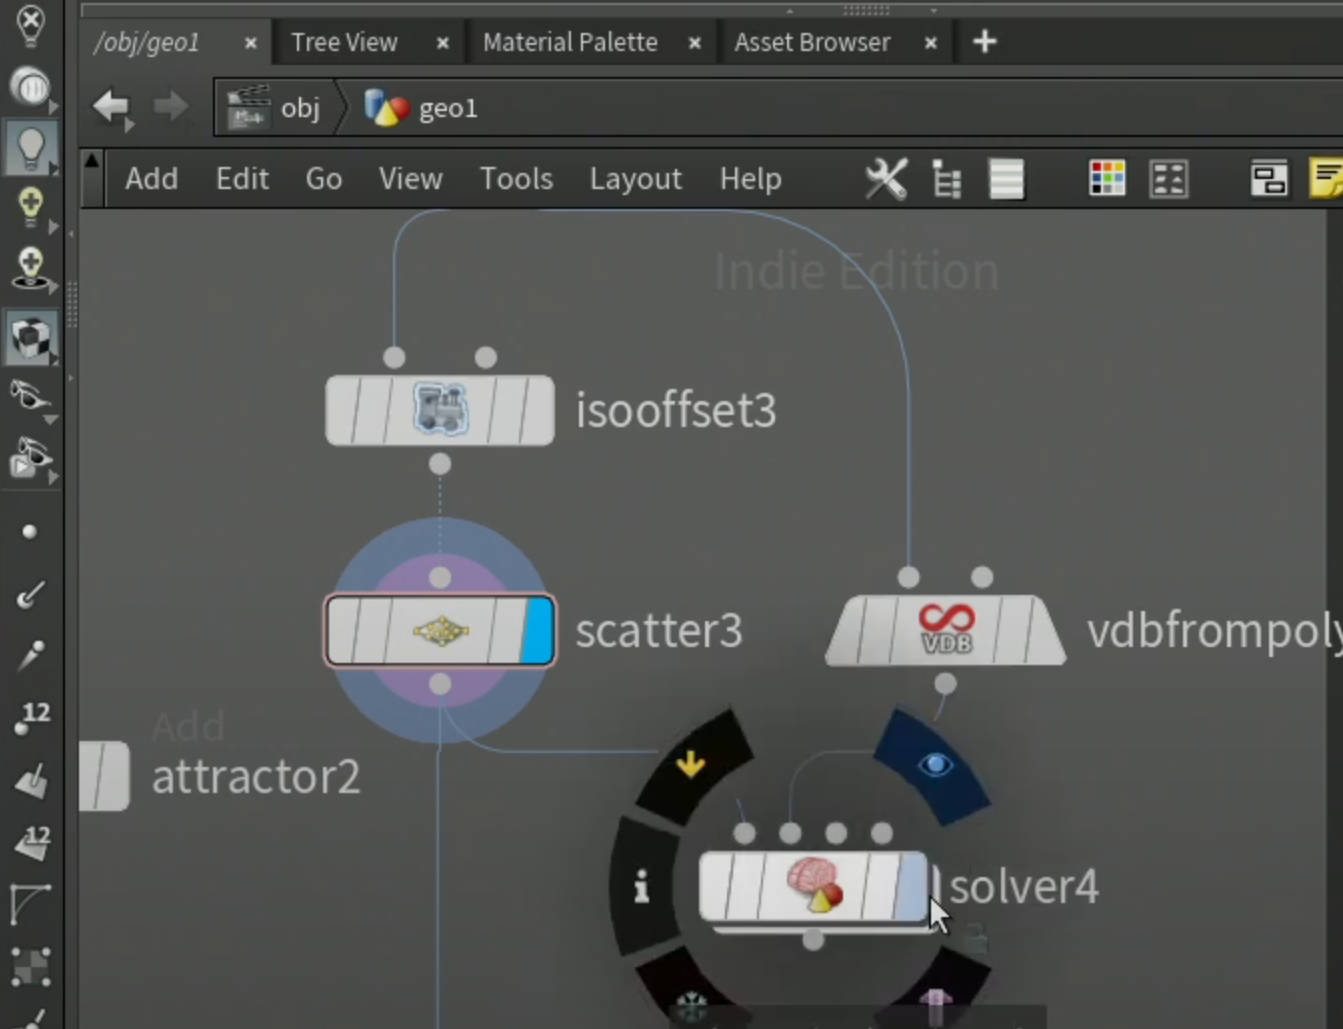Switch to the Material Palette tab
This screenshot has height=1029, width=1343.
pos(570,42)
